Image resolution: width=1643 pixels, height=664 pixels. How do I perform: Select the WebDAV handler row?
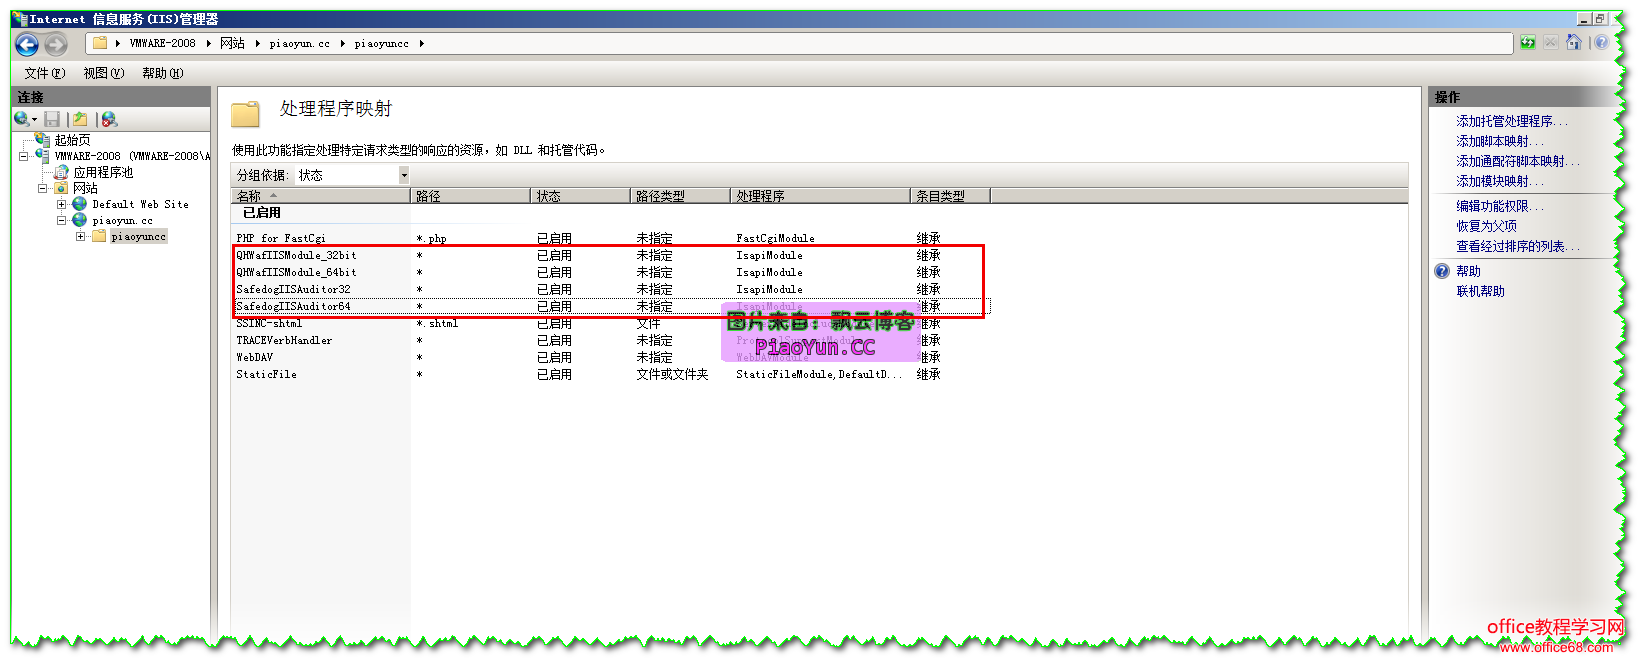tap(610, 357)
